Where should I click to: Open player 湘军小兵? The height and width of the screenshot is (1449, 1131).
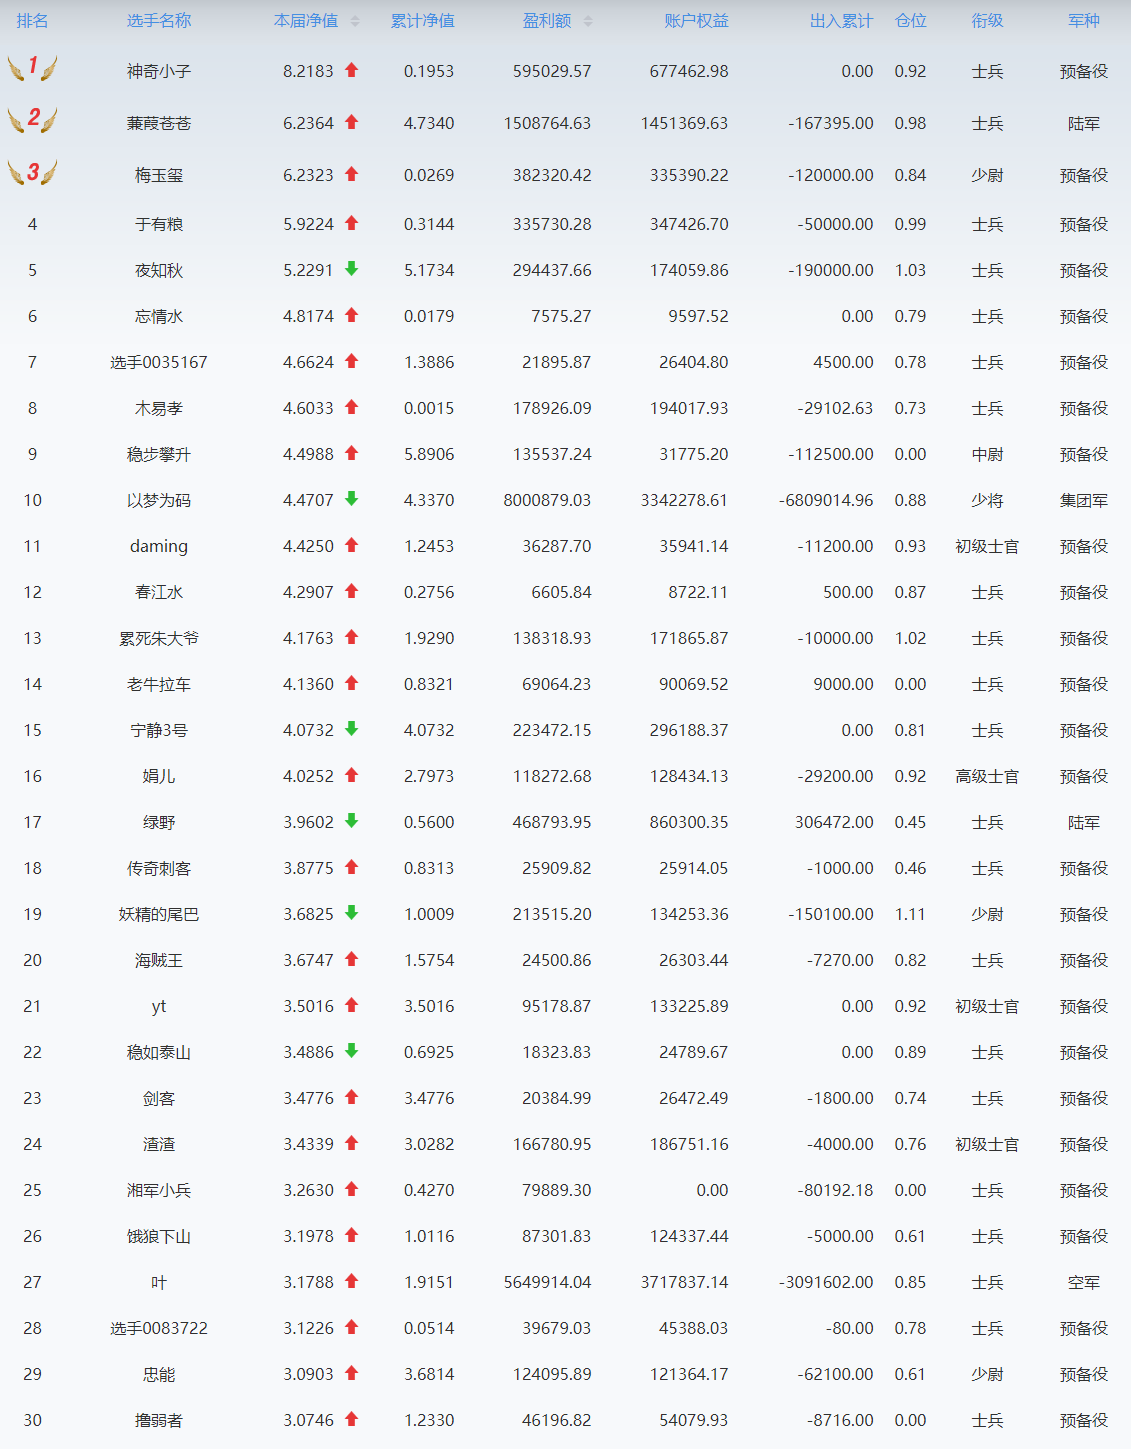pos(159,1191)
